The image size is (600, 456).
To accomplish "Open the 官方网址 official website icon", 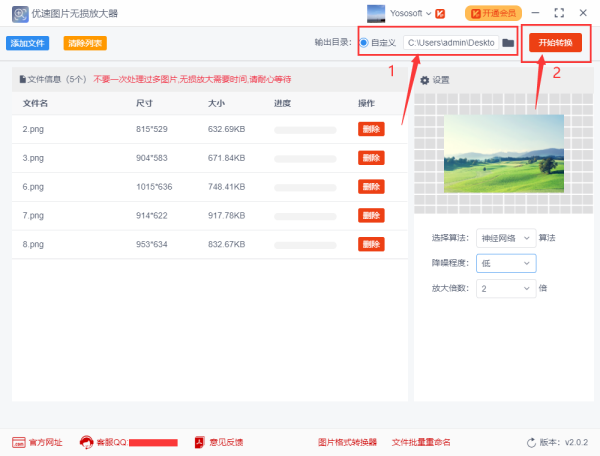I will [x=19, y=442].
